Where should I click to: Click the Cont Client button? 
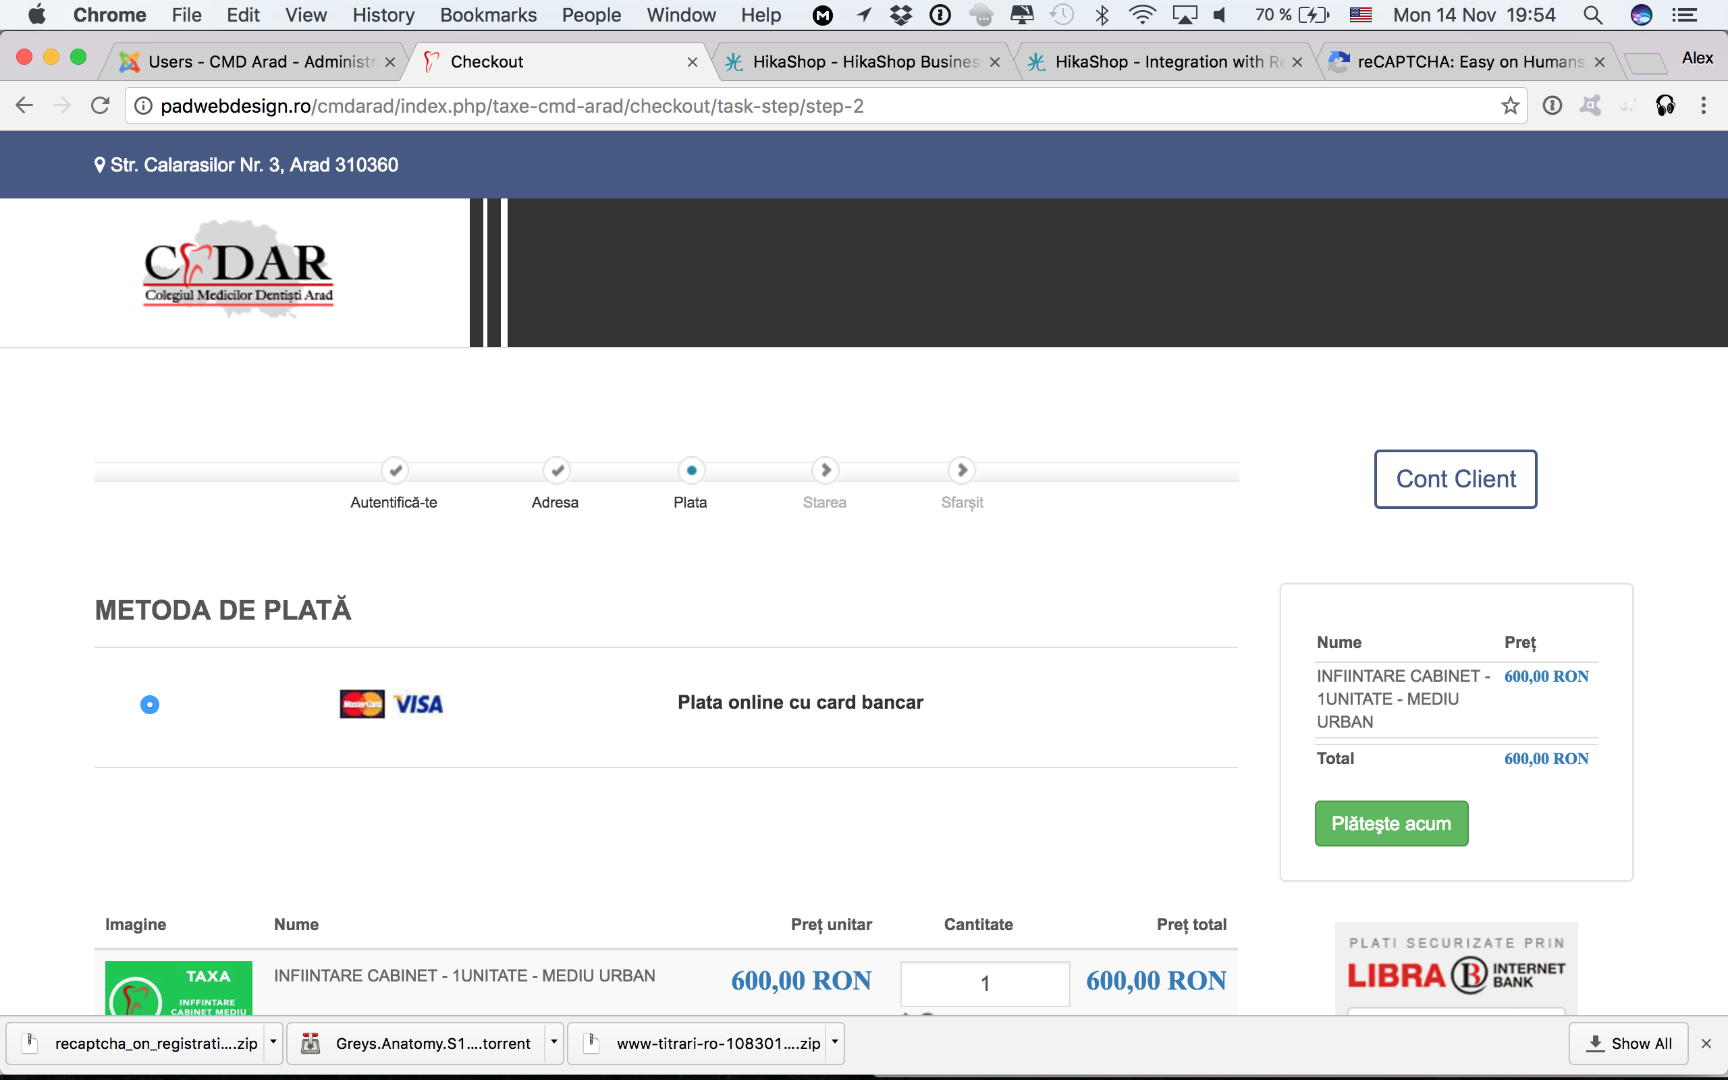pos(1456,479)
